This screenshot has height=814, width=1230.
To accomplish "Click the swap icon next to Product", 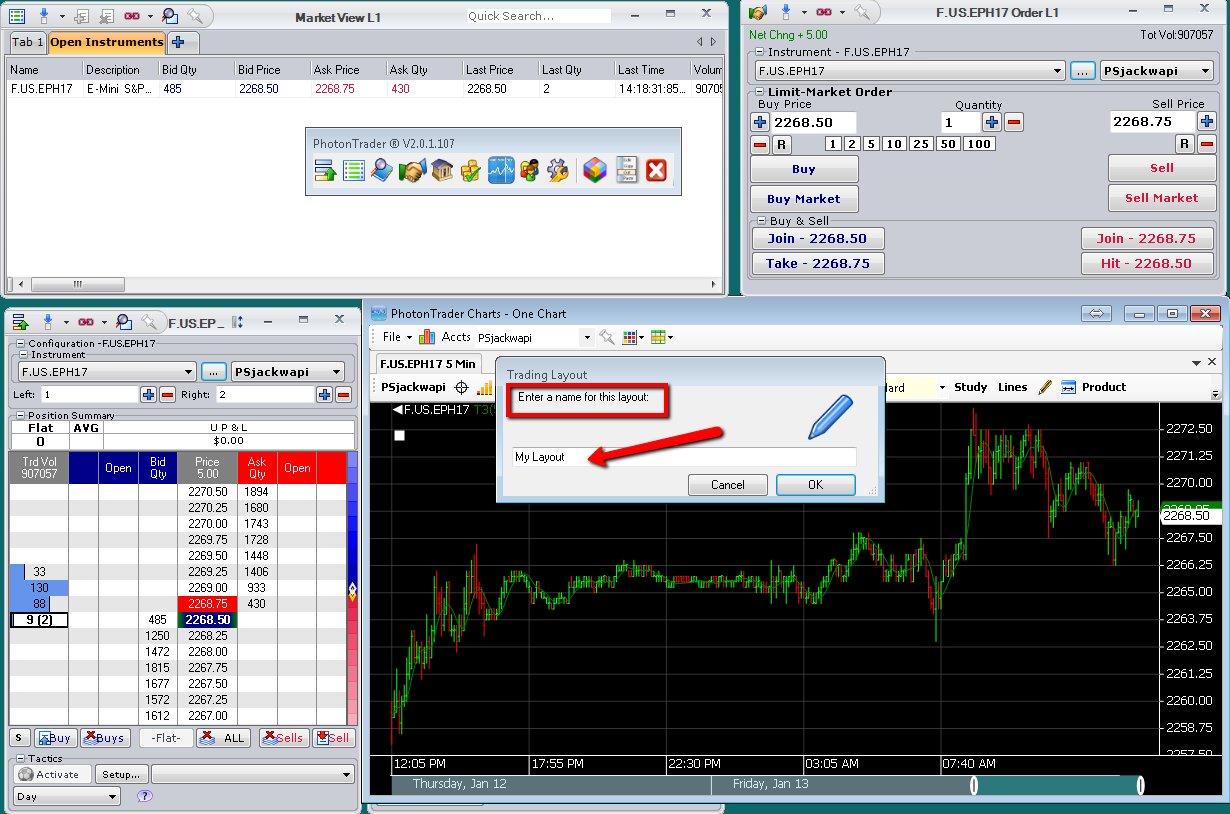I will click(1069, 387).
